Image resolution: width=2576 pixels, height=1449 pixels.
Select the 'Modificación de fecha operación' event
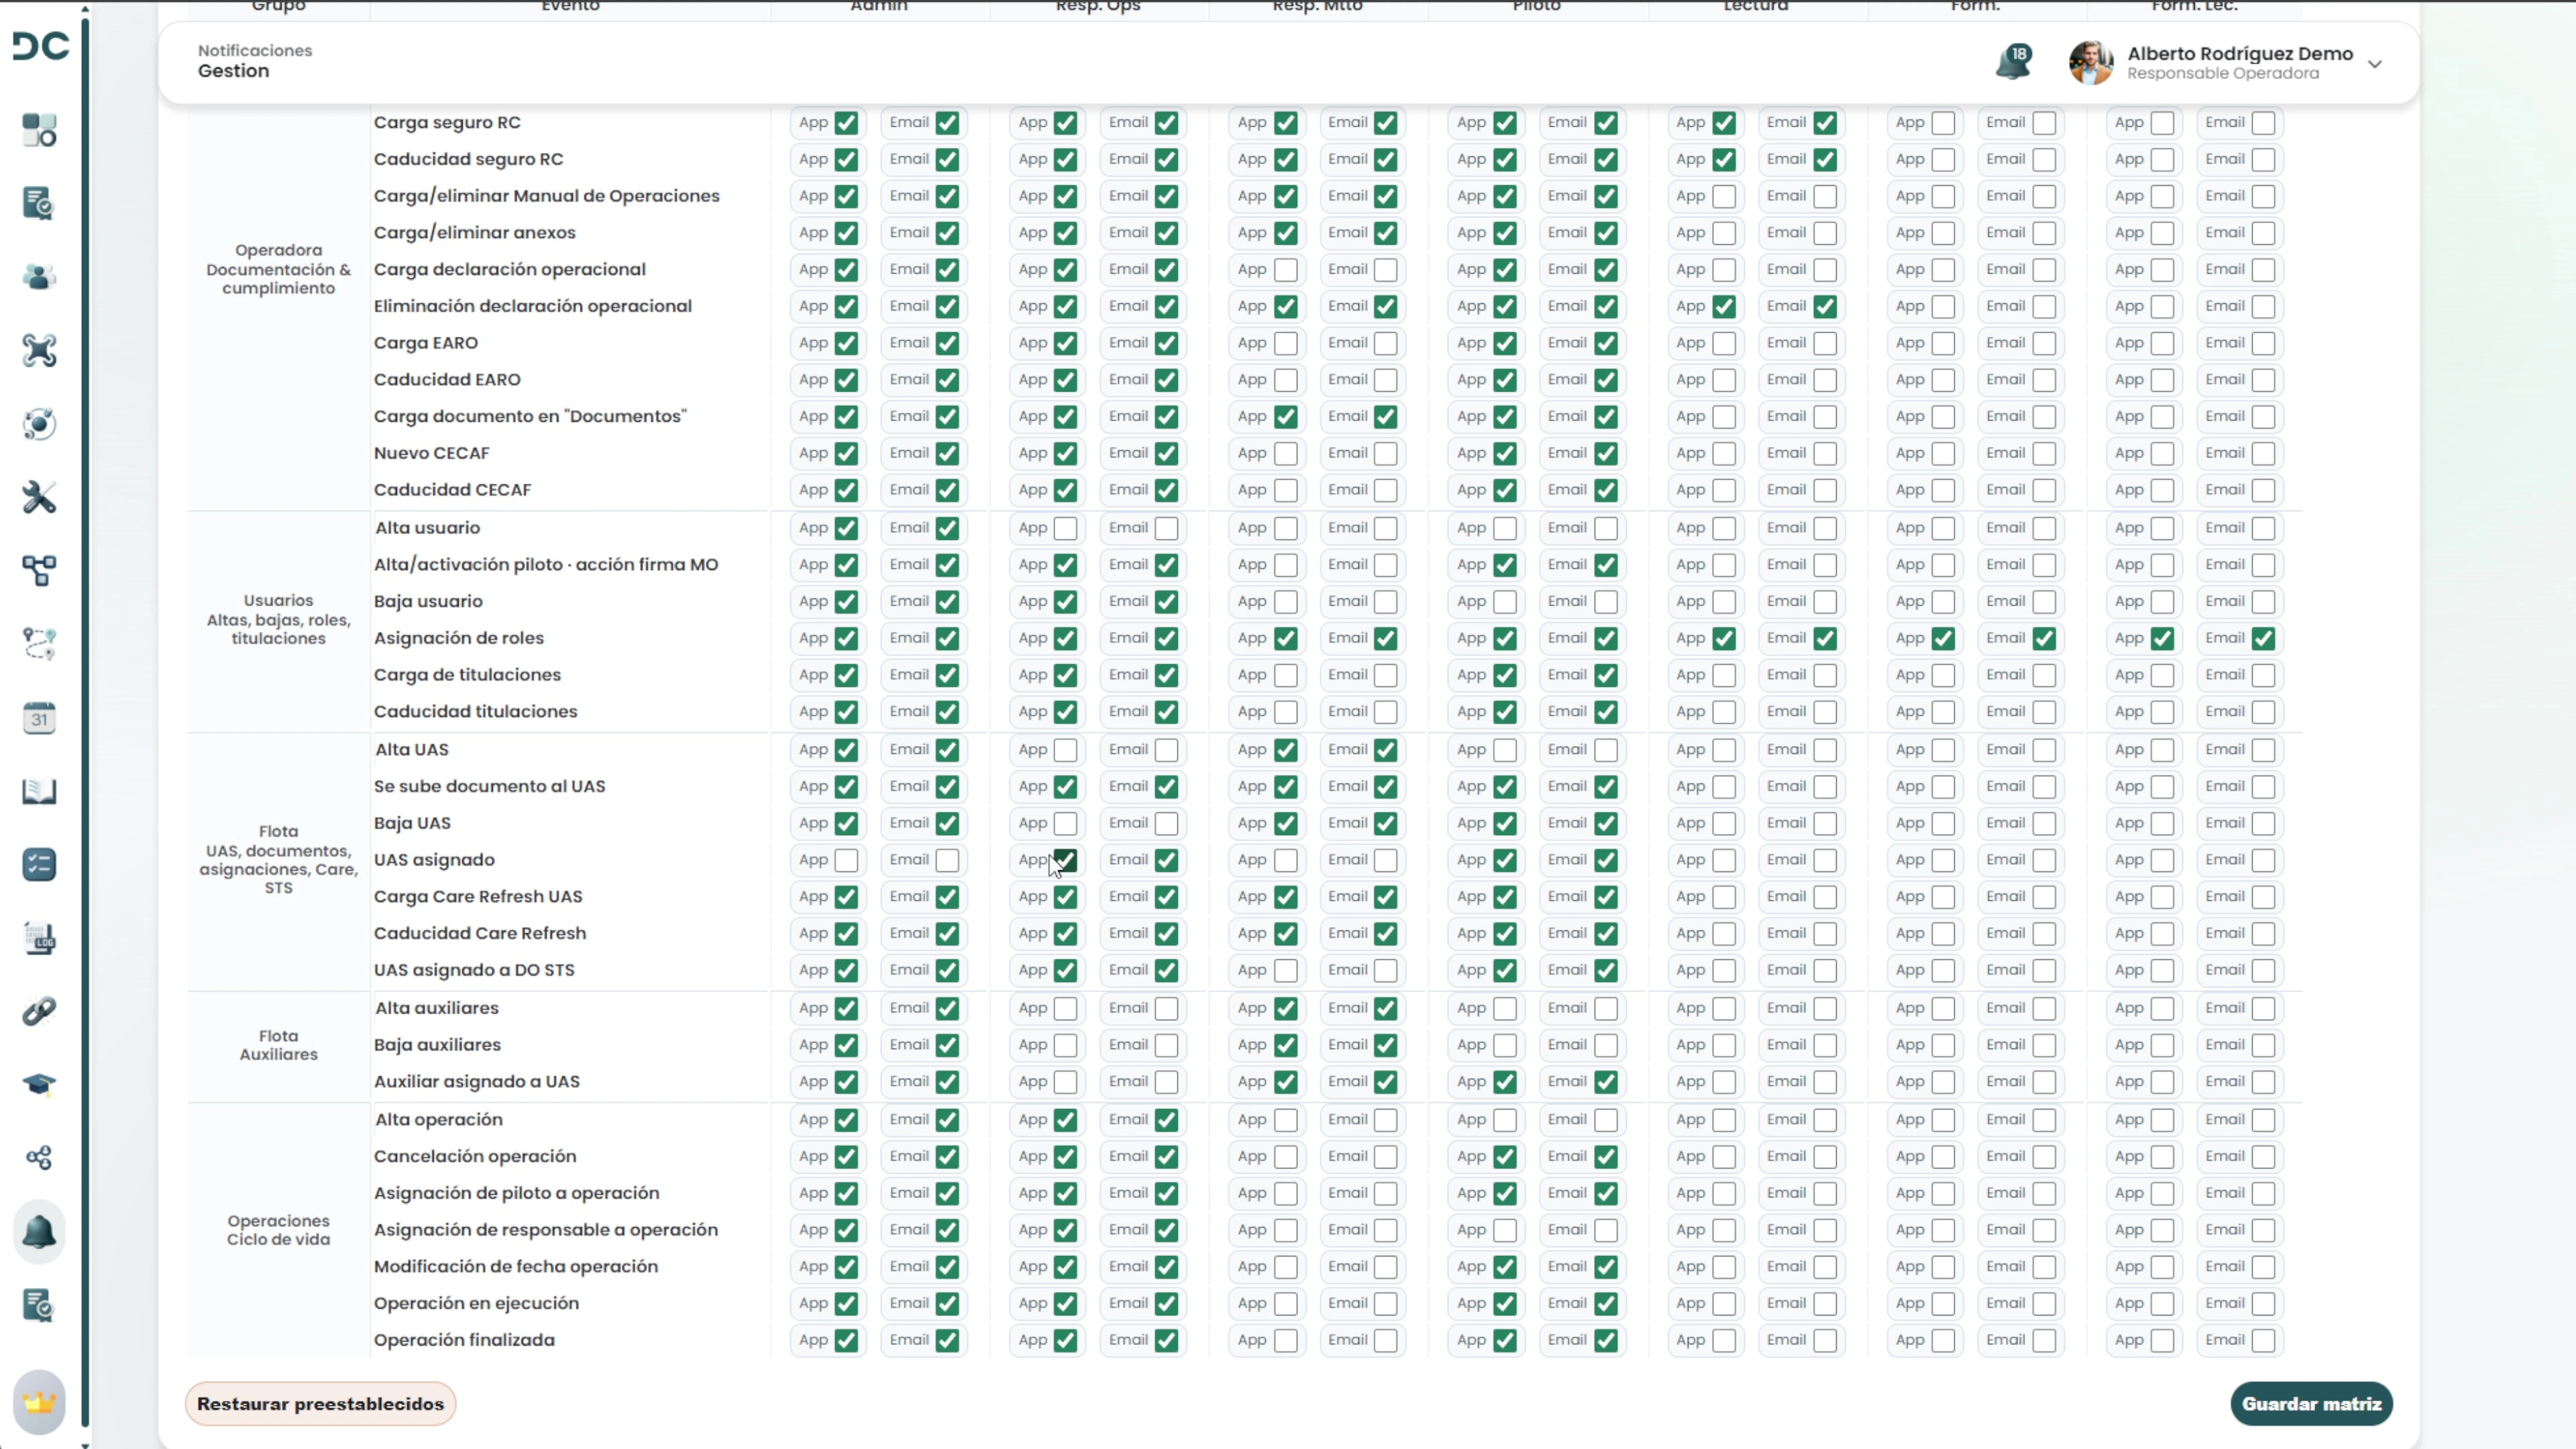(x=516, y=1267)
